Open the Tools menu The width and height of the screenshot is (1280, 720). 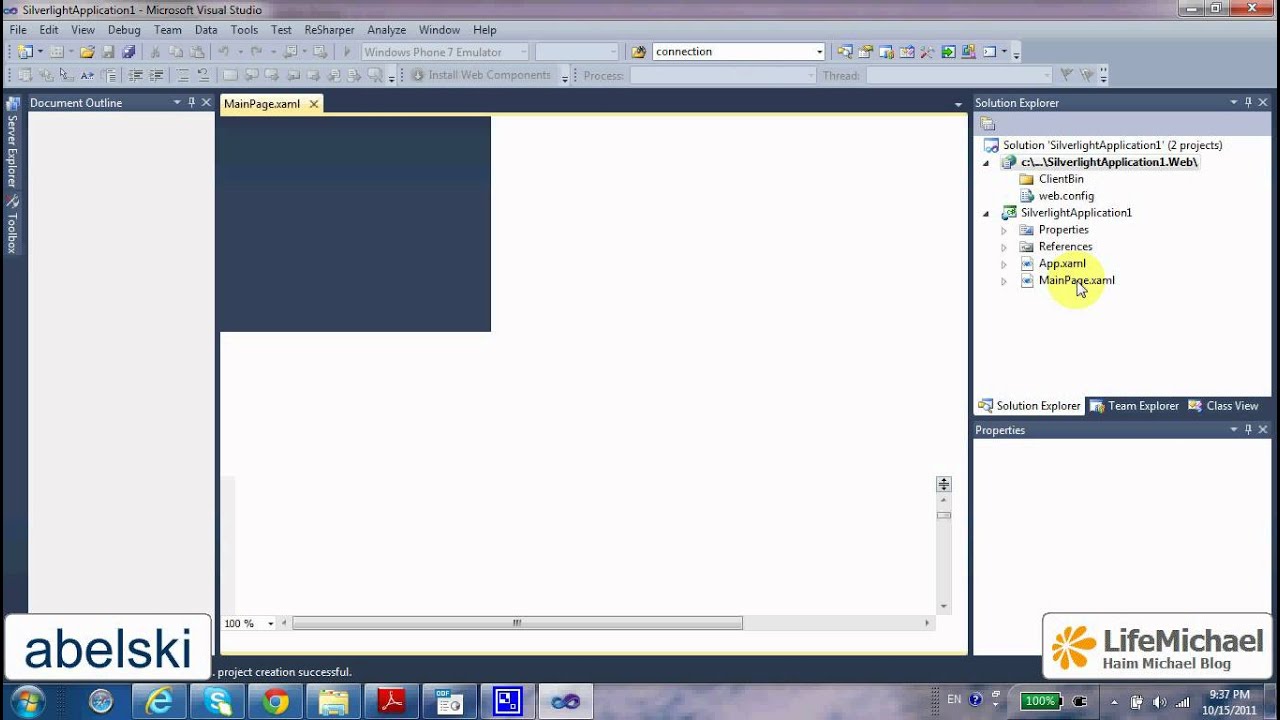tap(244, 30)
